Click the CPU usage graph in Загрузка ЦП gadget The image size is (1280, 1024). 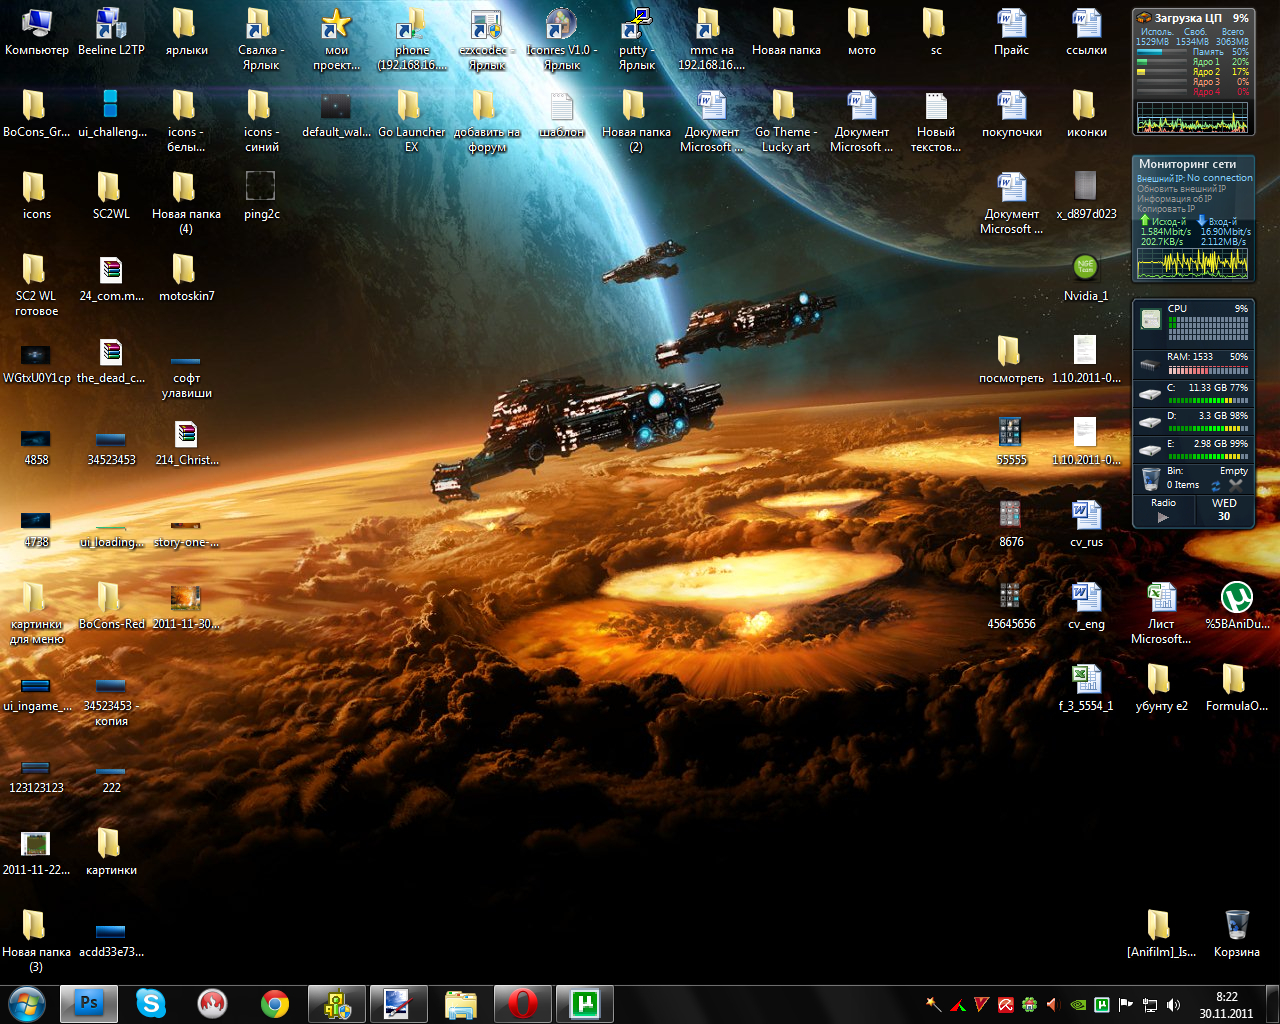[1192, 116]
